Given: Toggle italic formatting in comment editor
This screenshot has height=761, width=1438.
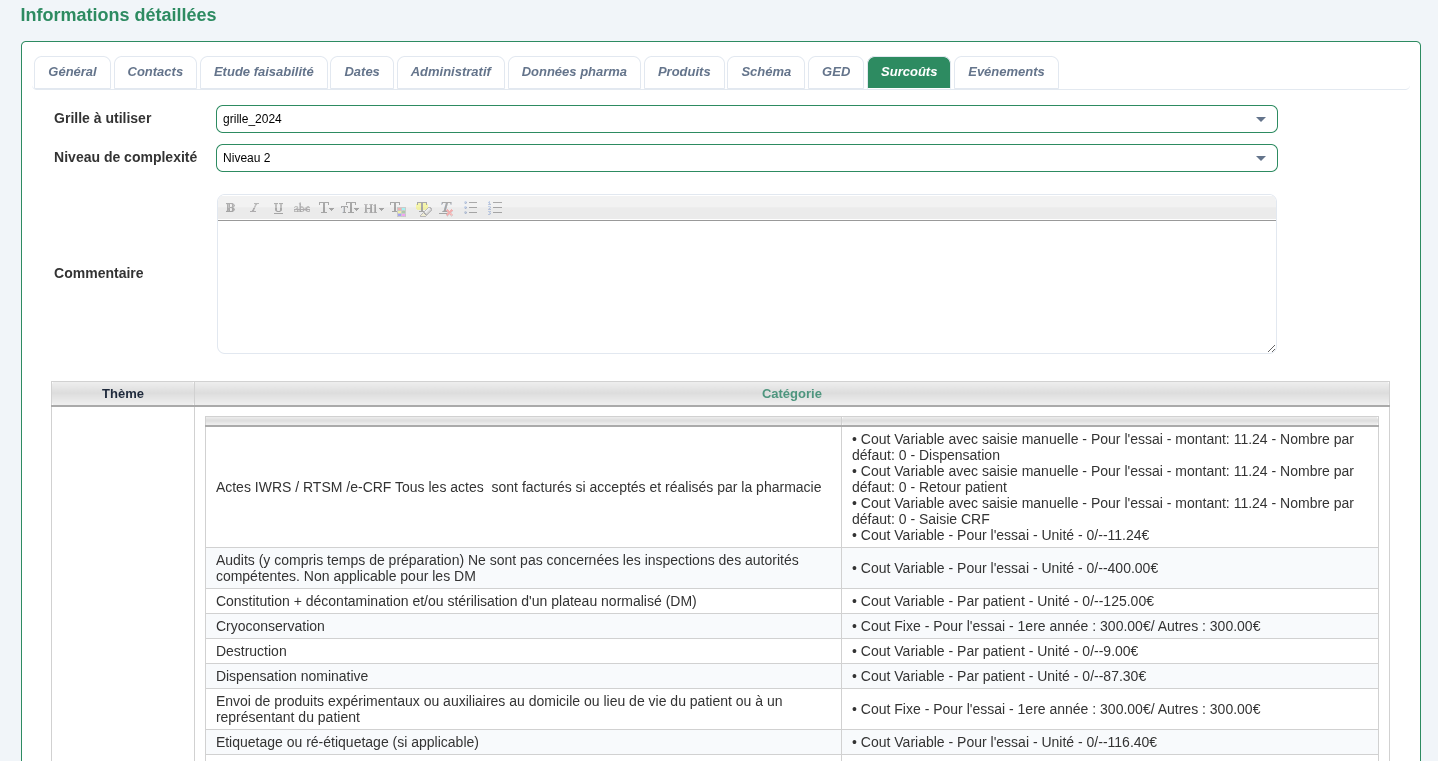Looking at the screenshot, I should point(254,208).
